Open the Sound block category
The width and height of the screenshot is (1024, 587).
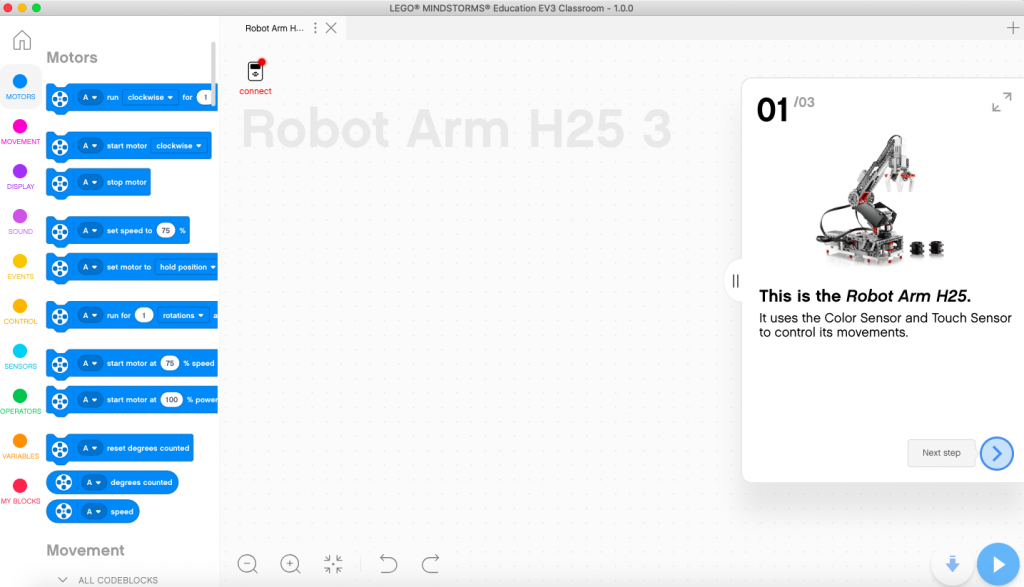coord(21,218)
